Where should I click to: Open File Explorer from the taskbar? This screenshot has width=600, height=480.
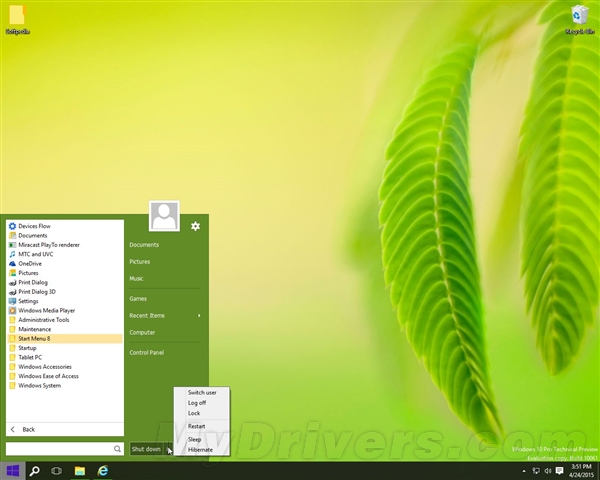point(80,471)
